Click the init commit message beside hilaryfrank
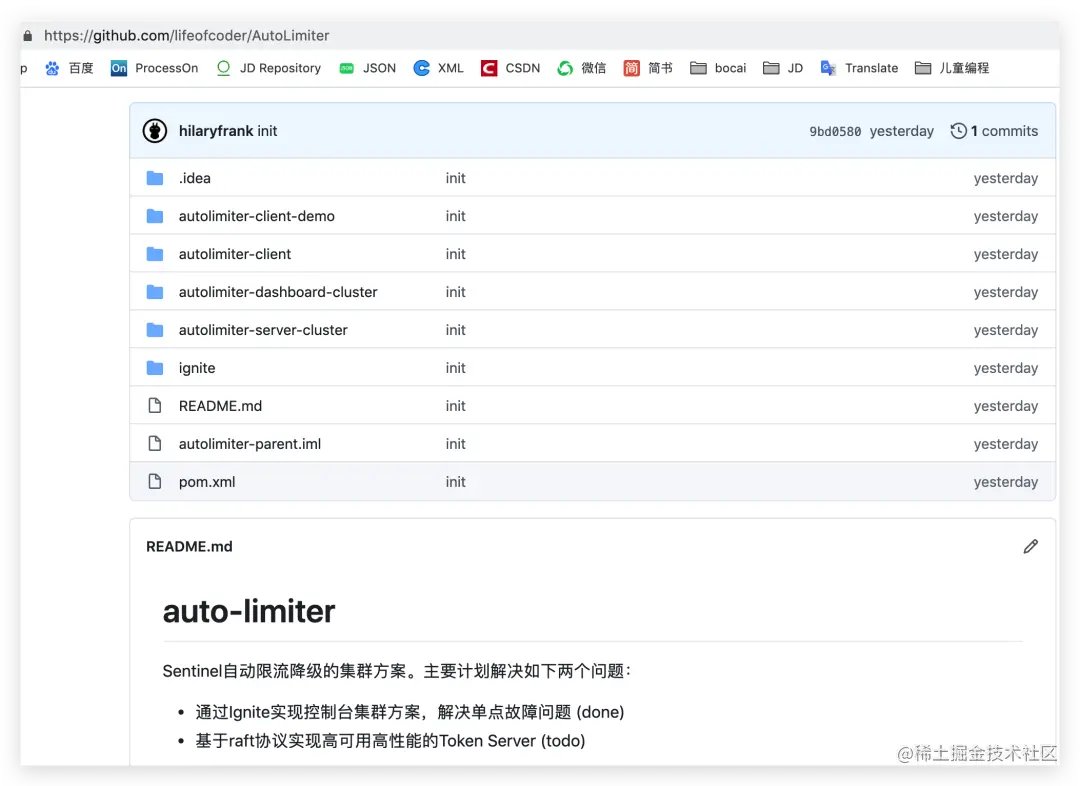Screen dimensions: 1080x786 267,131
